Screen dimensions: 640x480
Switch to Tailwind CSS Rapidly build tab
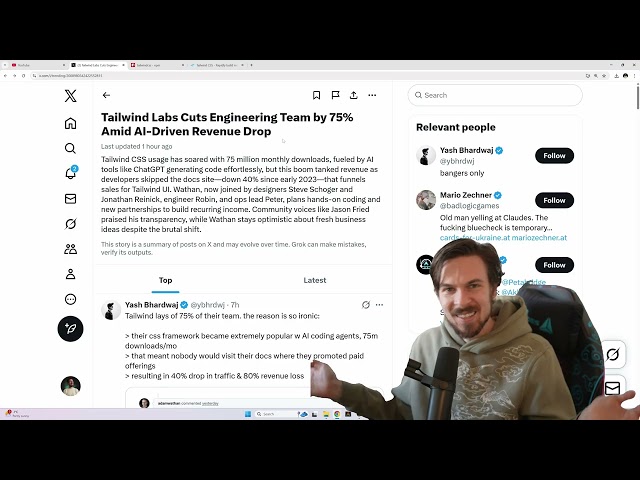click(x=216, y=65)
